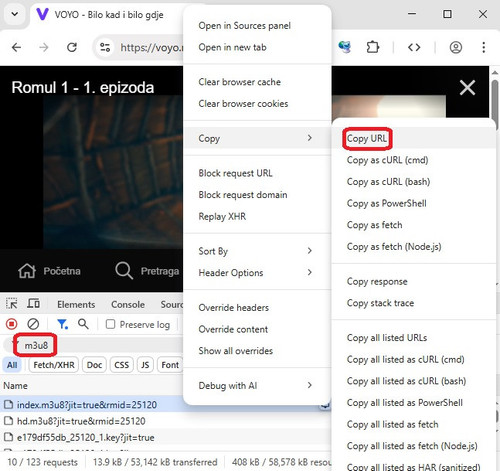Select Copy all listed URLs
Viewport: 500px width, 471px height.
tap(414, 338)
